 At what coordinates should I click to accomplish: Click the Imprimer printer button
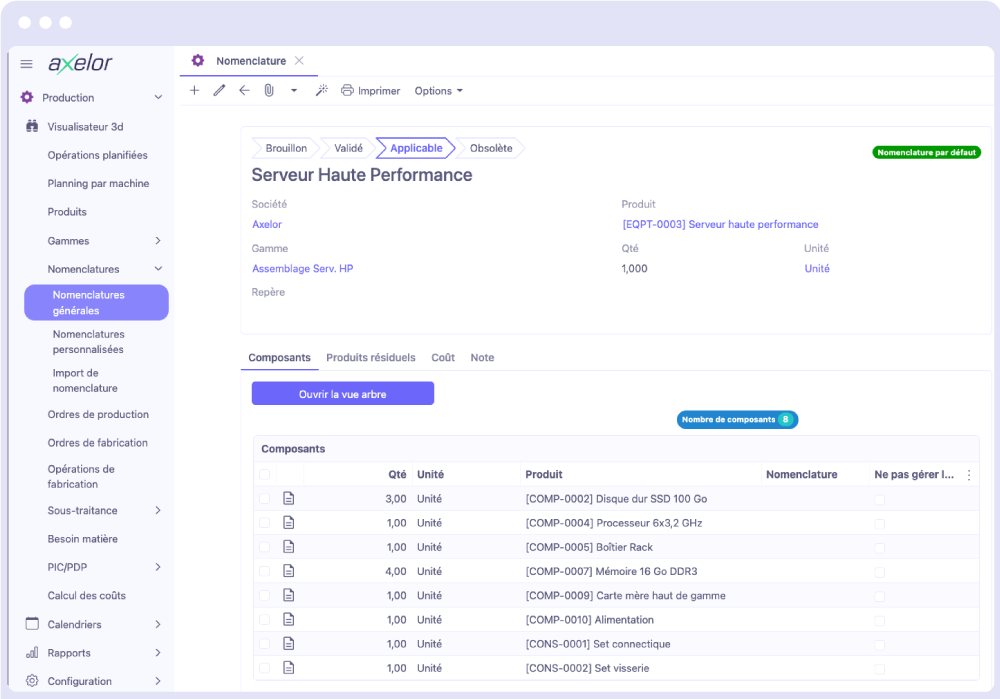click(x=370, y=91)
